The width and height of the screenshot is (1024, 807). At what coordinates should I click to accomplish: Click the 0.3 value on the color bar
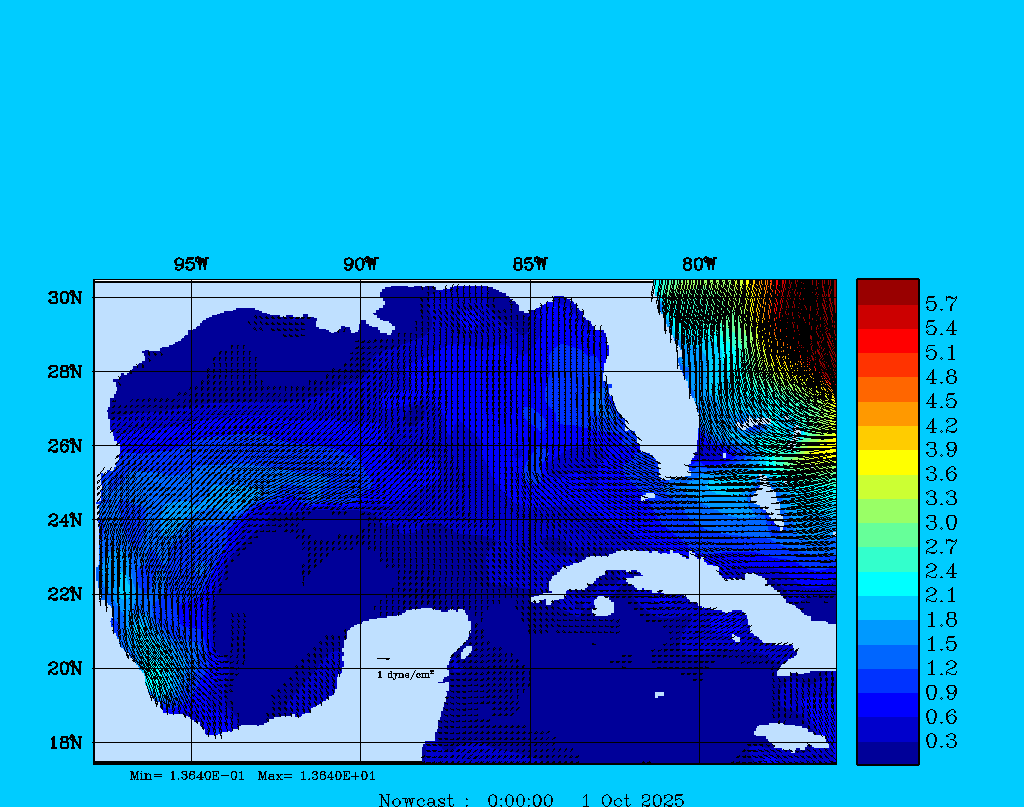[941, 741]
